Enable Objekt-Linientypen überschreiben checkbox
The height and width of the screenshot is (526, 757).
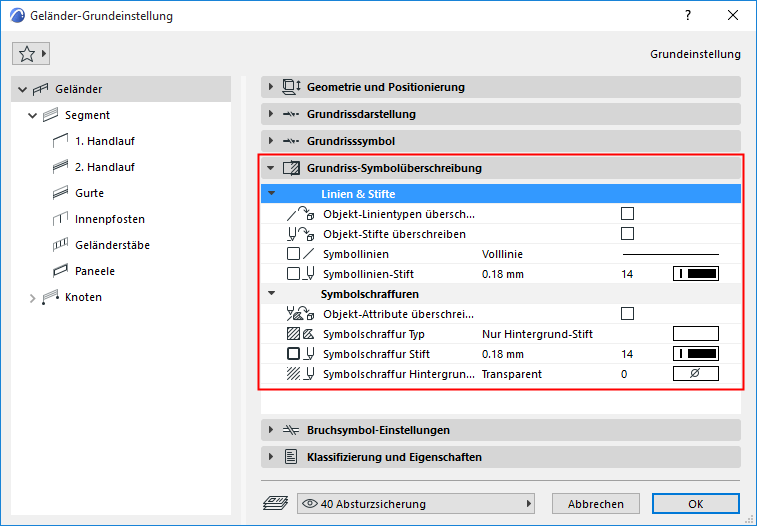(627, 213)
